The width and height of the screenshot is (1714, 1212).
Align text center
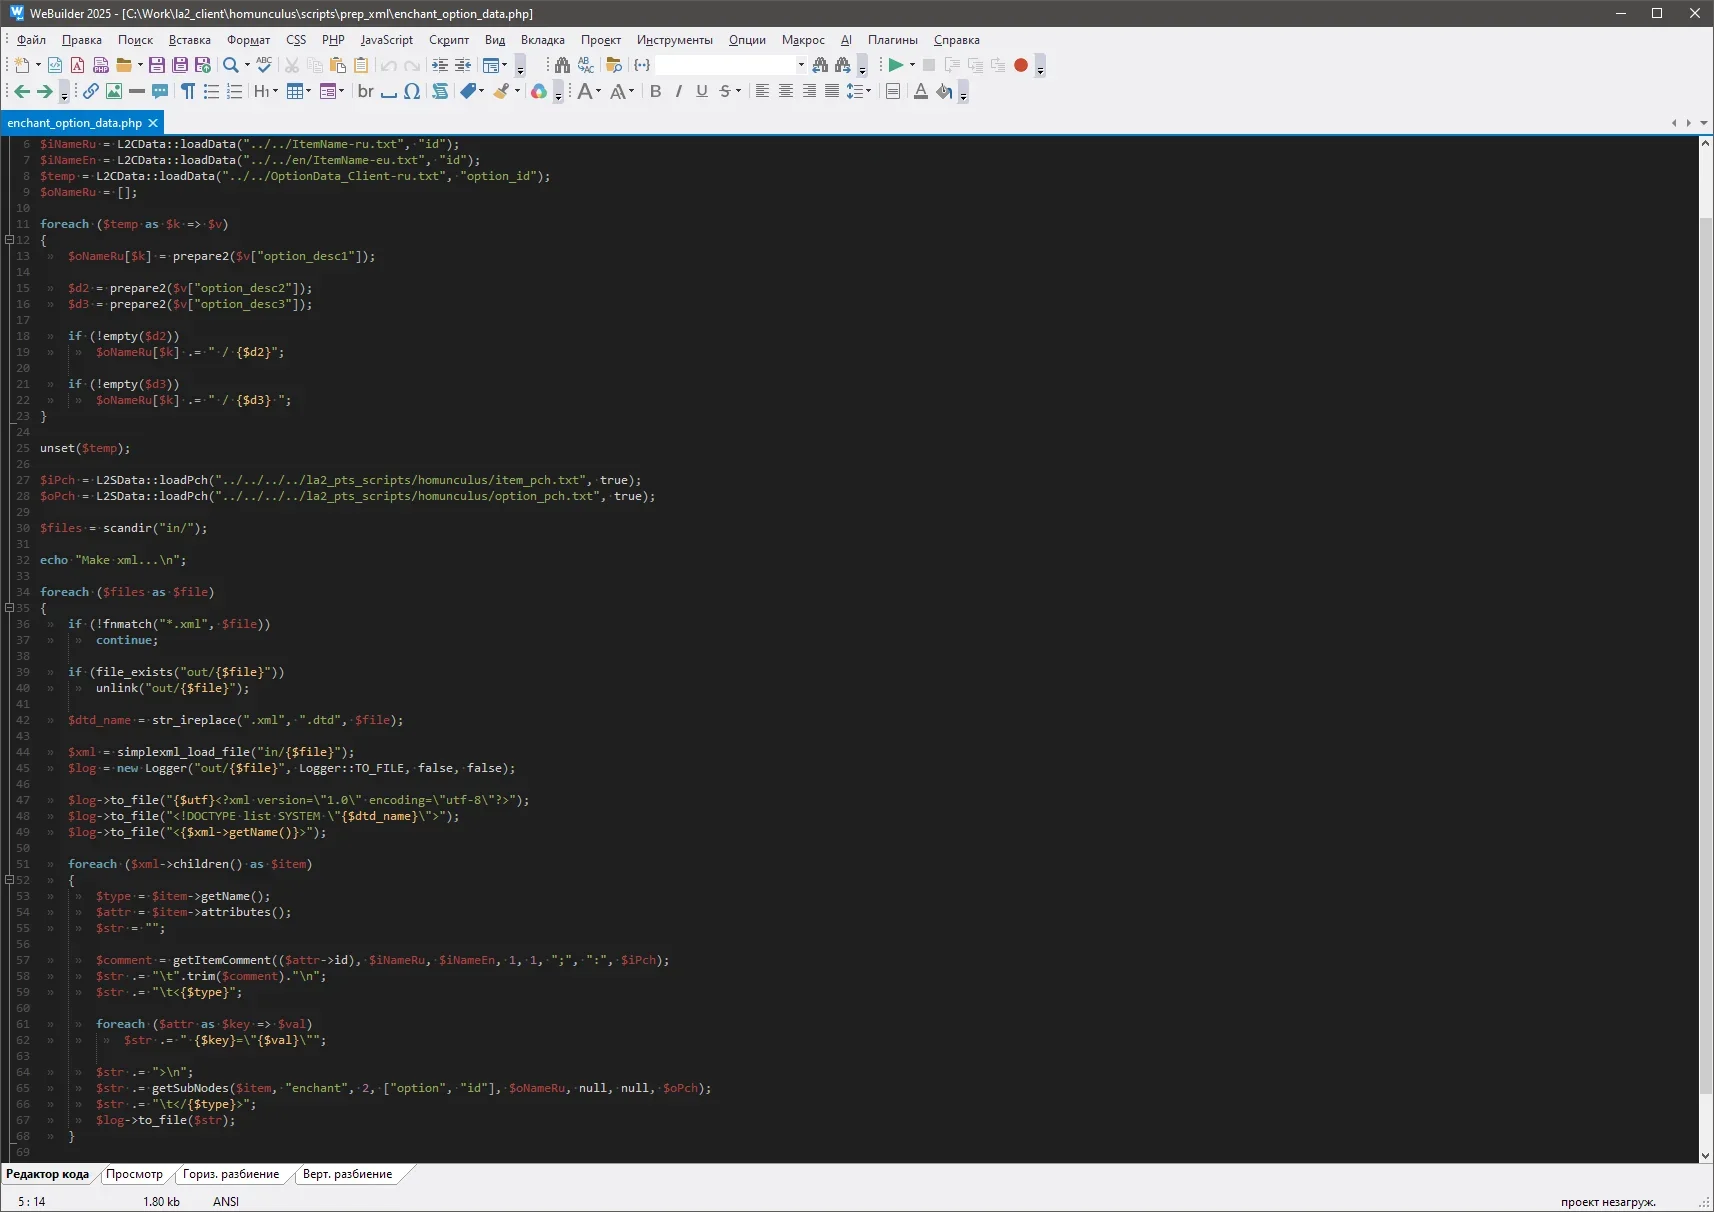coord(786,92)
